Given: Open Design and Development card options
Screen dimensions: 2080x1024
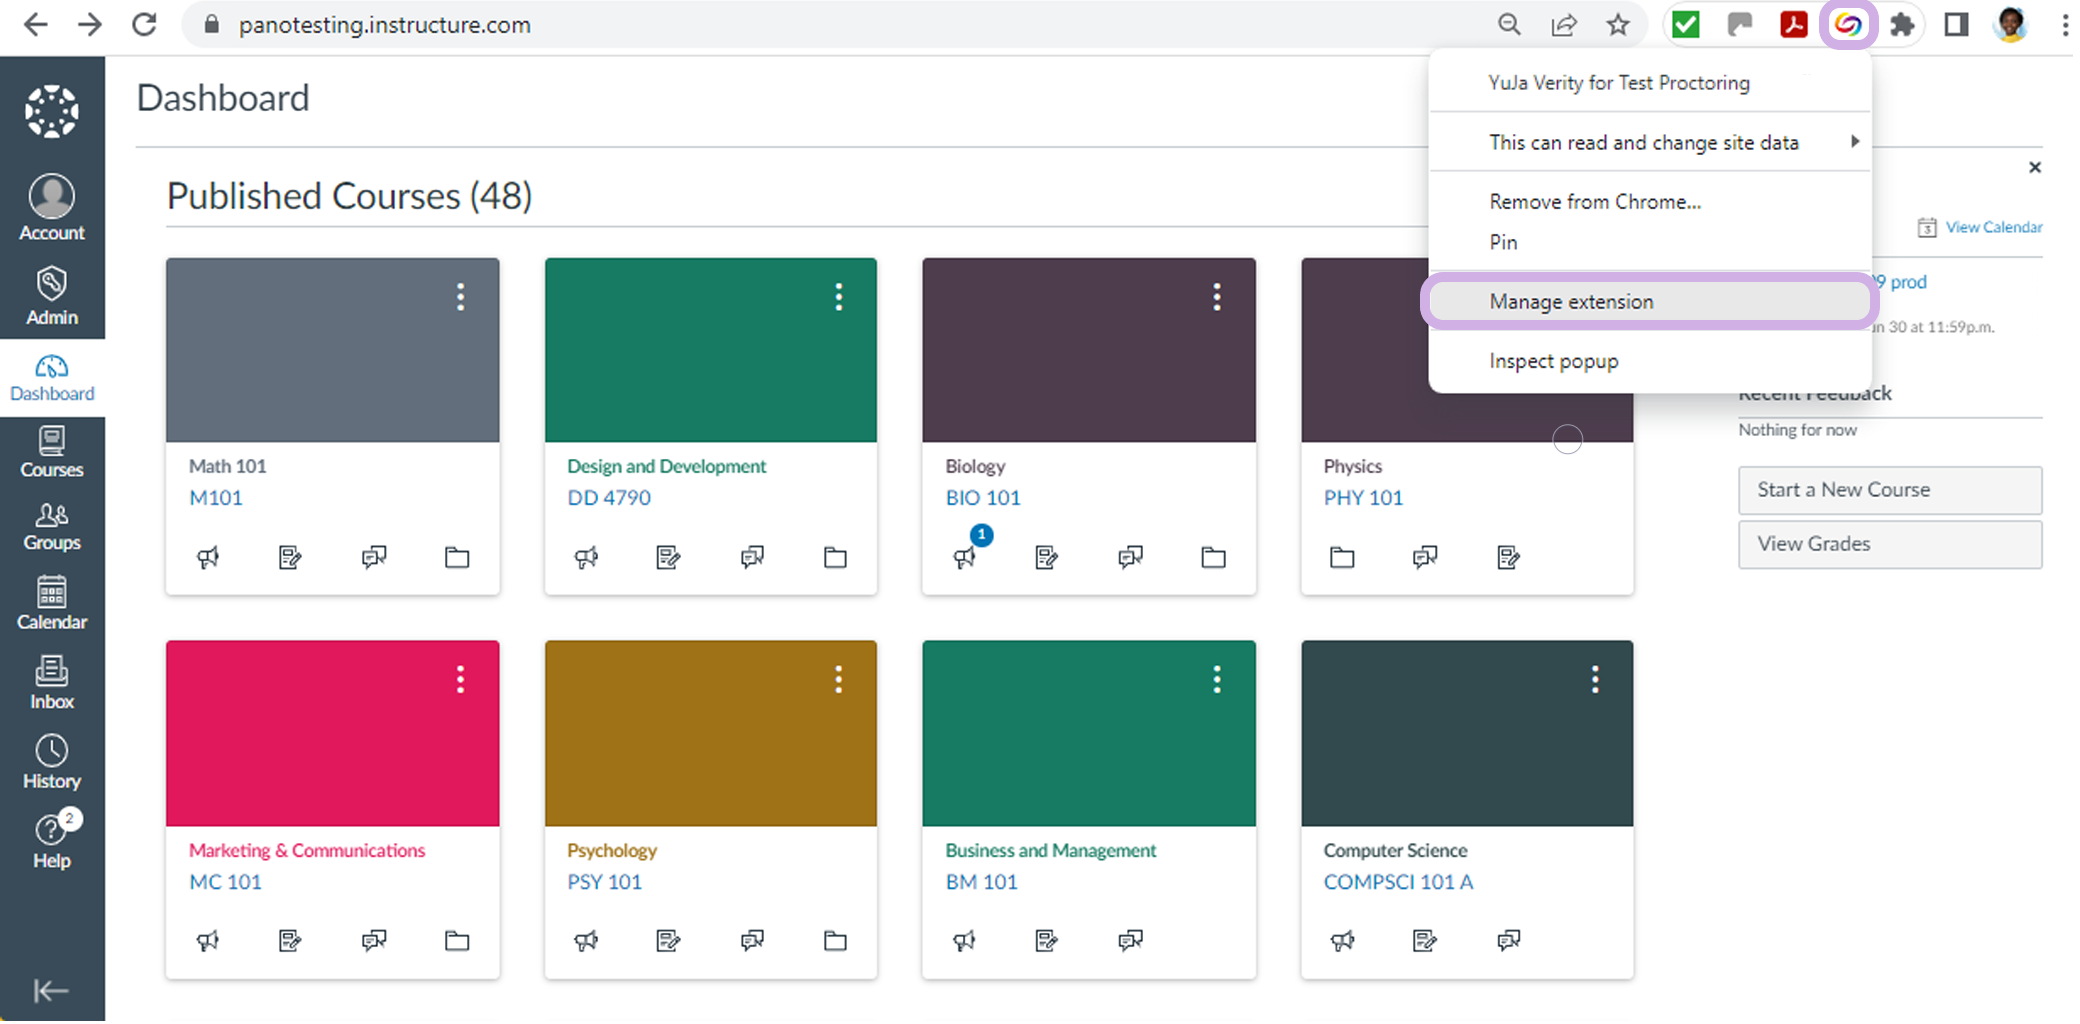Looking at the screenshot, I should click(x=838, y=297).
